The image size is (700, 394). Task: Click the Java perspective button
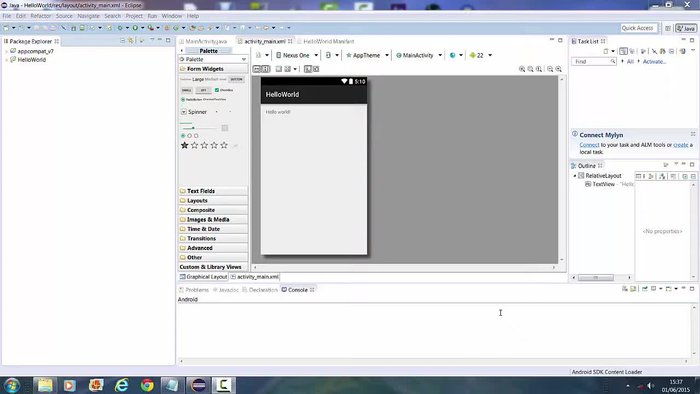click(686, 28)
